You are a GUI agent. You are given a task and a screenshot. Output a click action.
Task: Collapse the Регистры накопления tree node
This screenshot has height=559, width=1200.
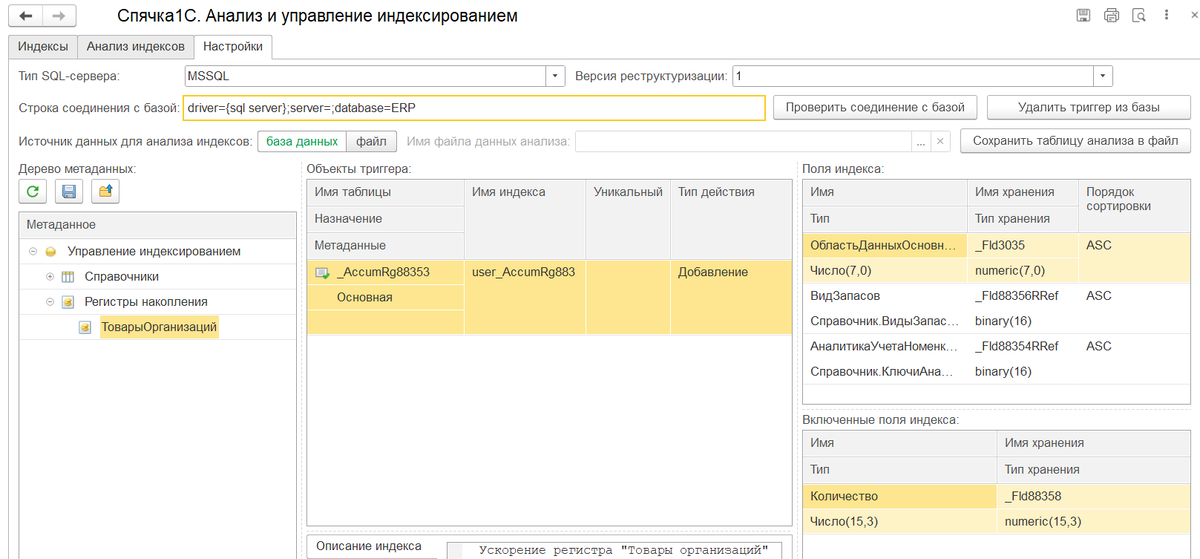(x=50, y=301)
